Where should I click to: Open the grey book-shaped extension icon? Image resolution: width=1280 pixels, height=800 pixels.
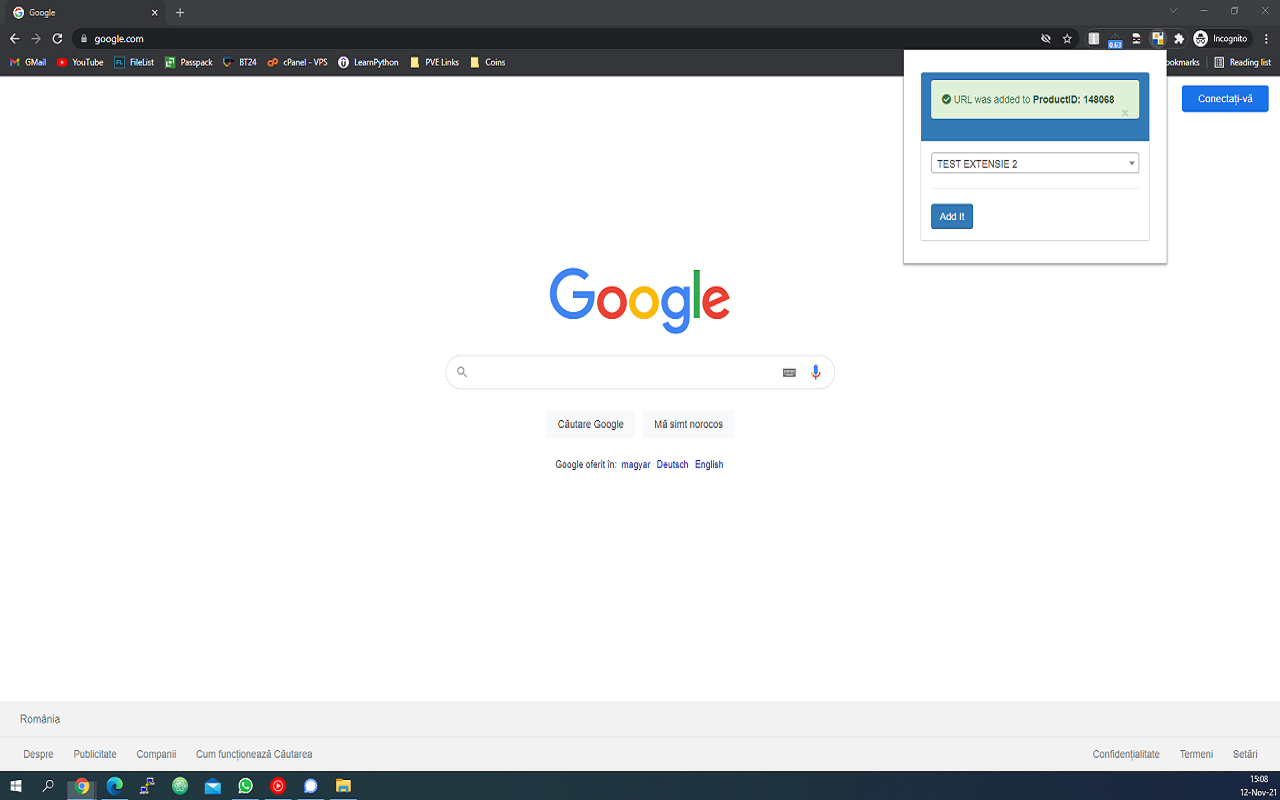pyautogui.click(x=1094, y=38)
